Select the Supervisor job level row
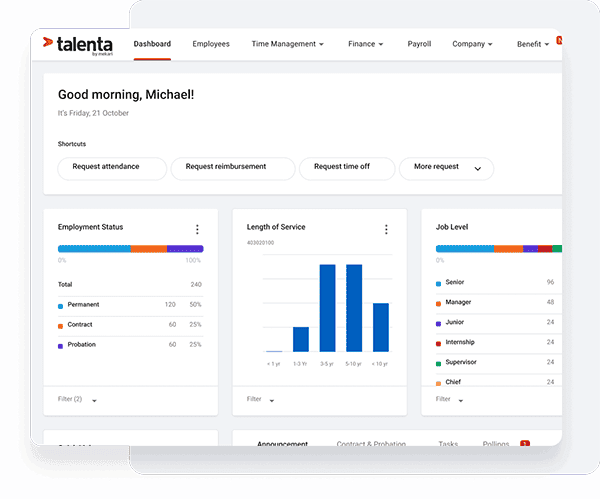Image resolution: width=600 pixels, height=500 pixels. [499, 362]
